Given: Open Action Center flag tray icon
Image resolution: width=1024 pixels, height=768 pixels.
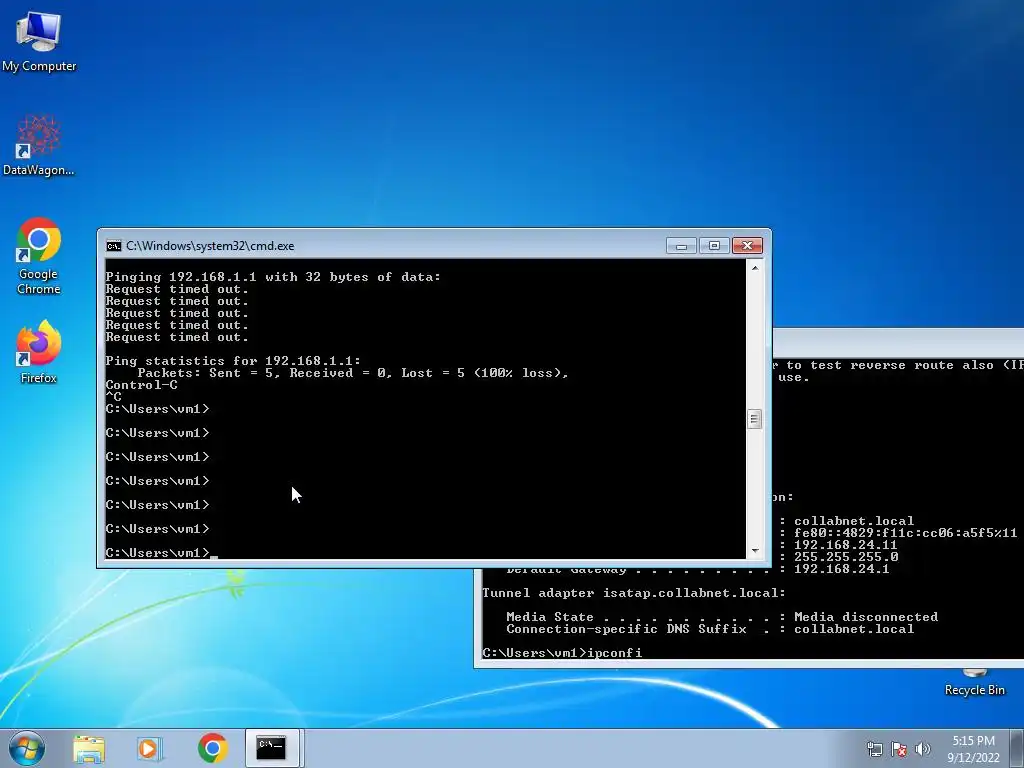Looking at the screenshot, I should click(x=899, y=749).
